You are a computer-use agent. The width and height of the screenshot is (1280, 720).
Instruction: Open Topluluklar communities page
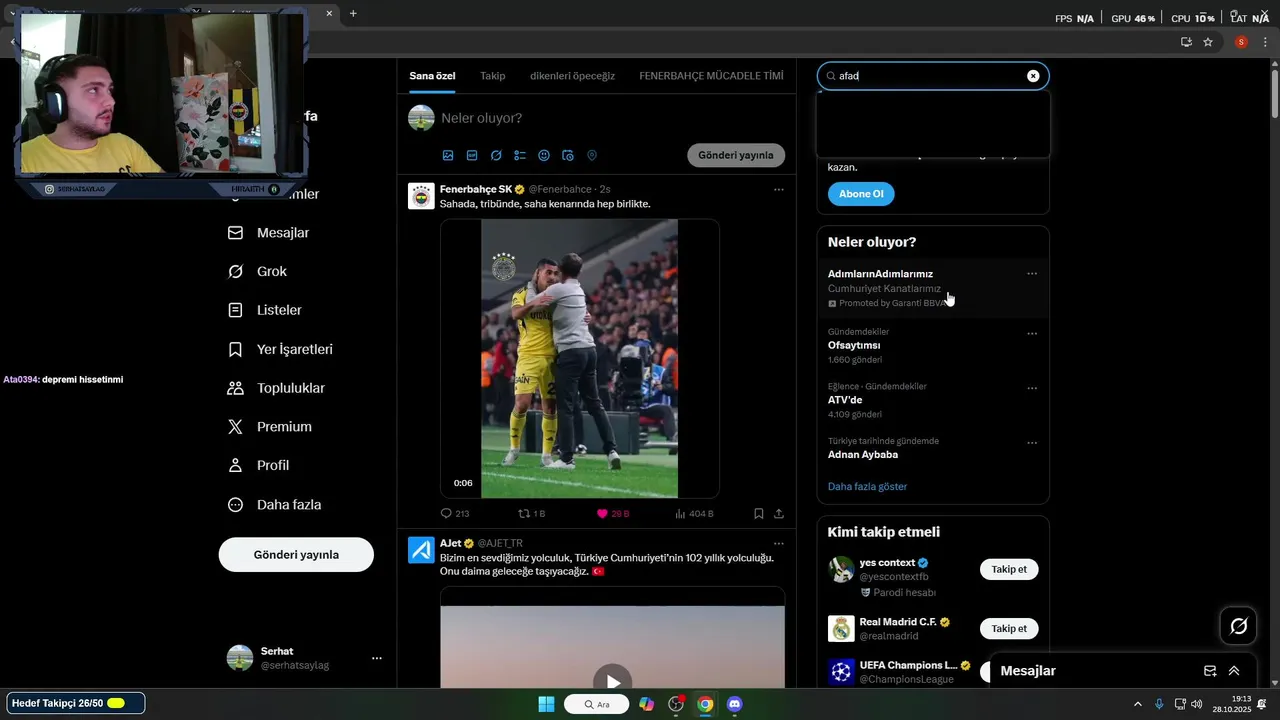click(277, 388)
